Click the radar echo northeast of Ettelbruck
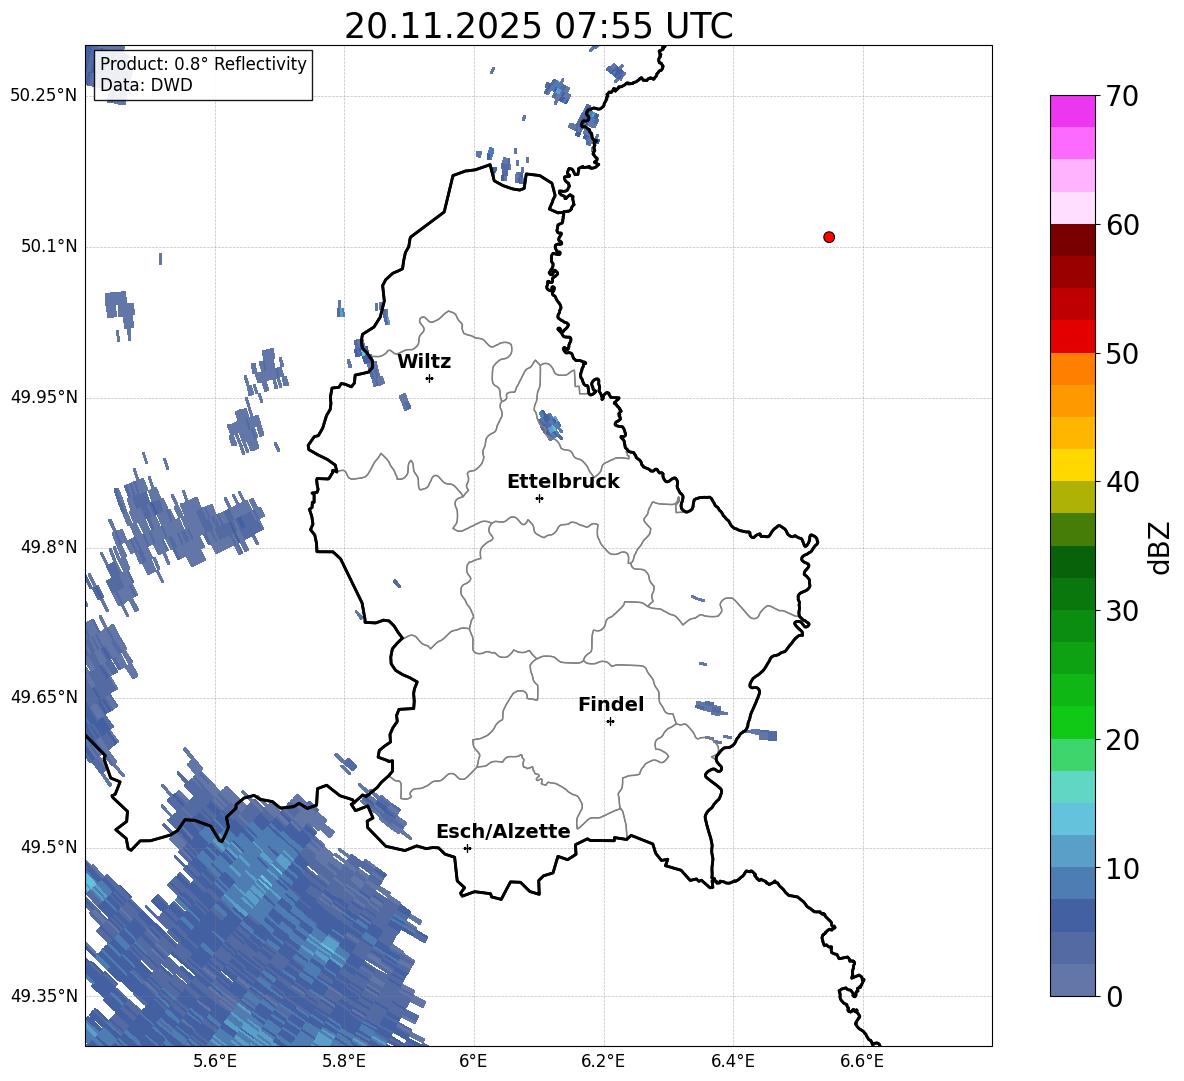Screen dimensions: 1184x1081 (x=550, y=425)
